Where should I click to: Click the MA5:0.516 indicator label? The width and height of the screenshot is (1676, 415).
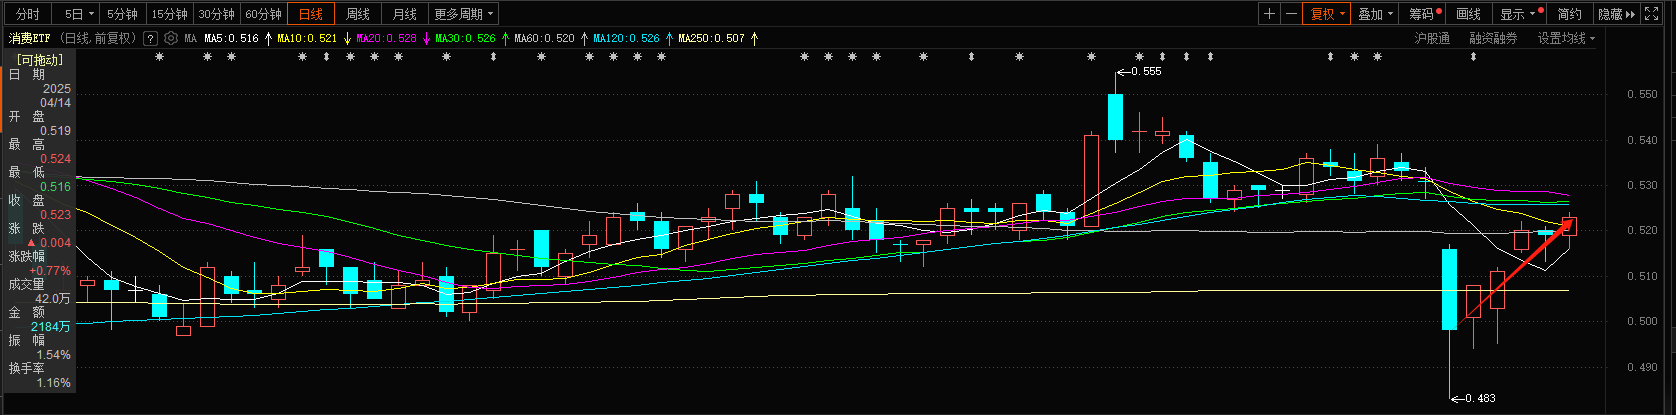pyautogui.click(x=231, y=39)
